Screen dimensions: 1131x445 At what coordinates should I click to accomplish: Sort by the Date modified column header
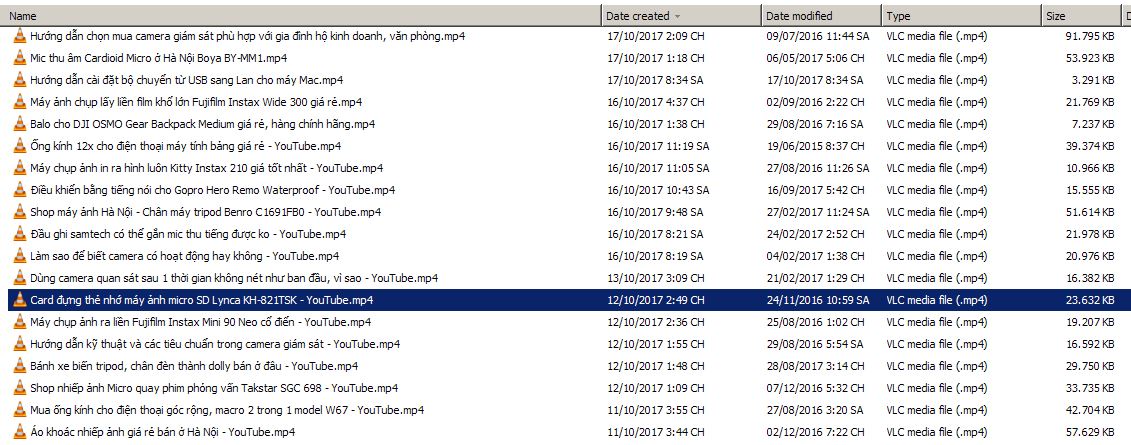point(821,15)
